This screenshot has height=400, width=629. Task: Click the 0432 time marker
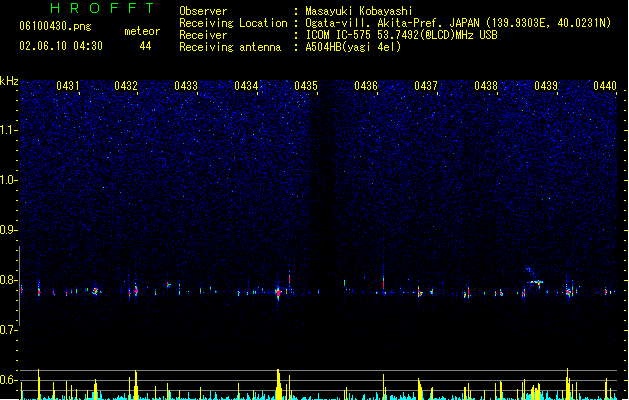click(126, 86)
